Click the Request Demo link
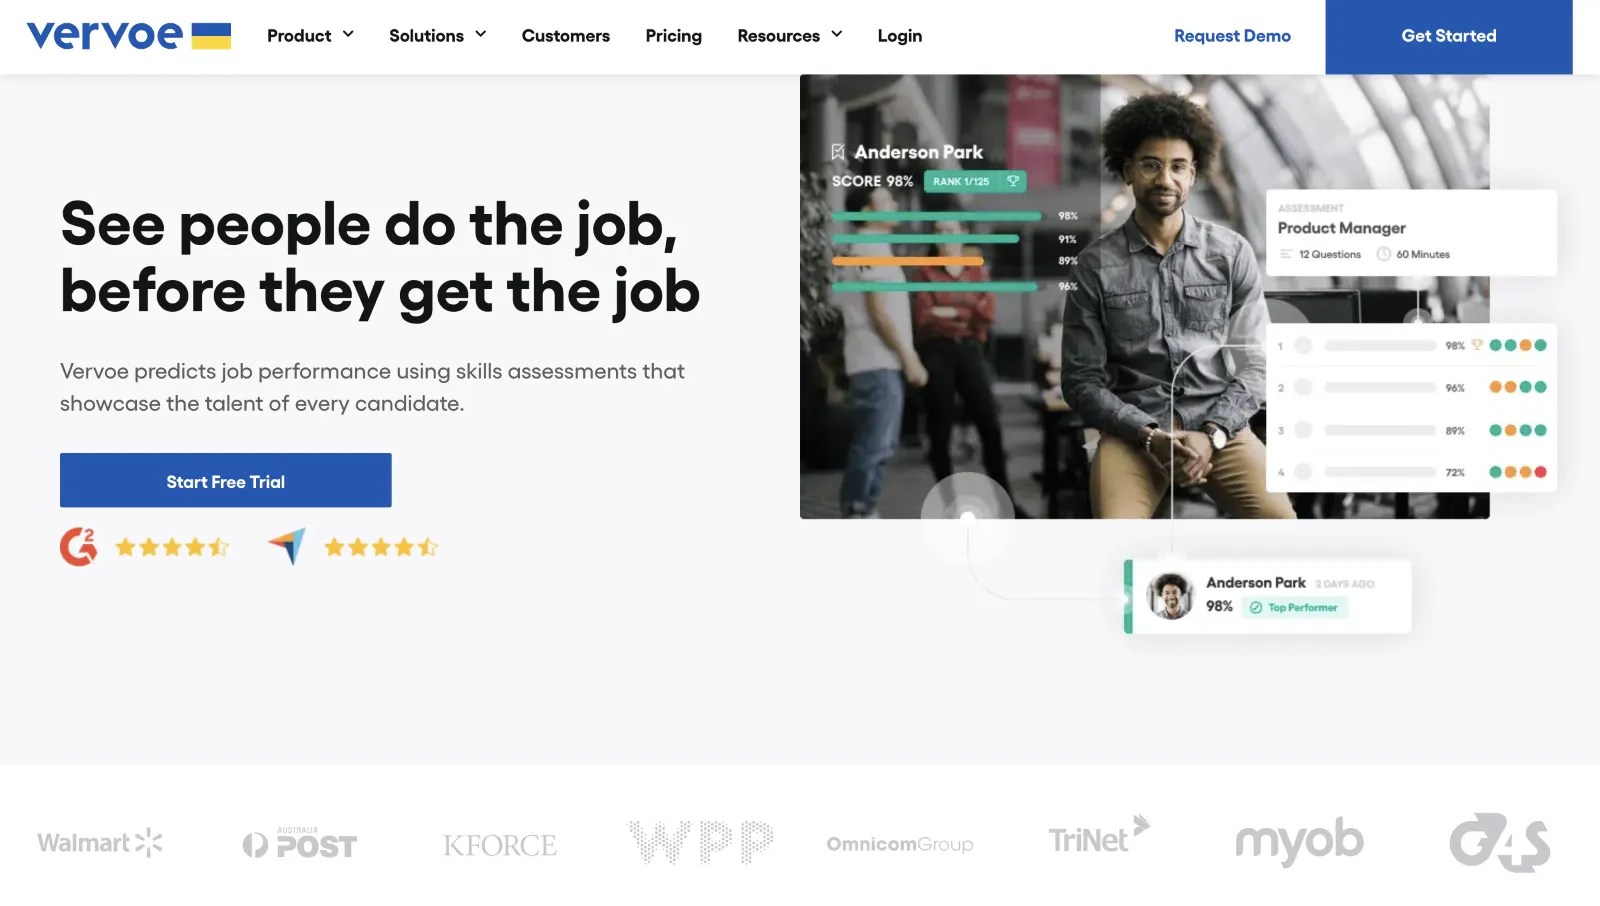1600x906 pixels. [x=1232, y=36]
